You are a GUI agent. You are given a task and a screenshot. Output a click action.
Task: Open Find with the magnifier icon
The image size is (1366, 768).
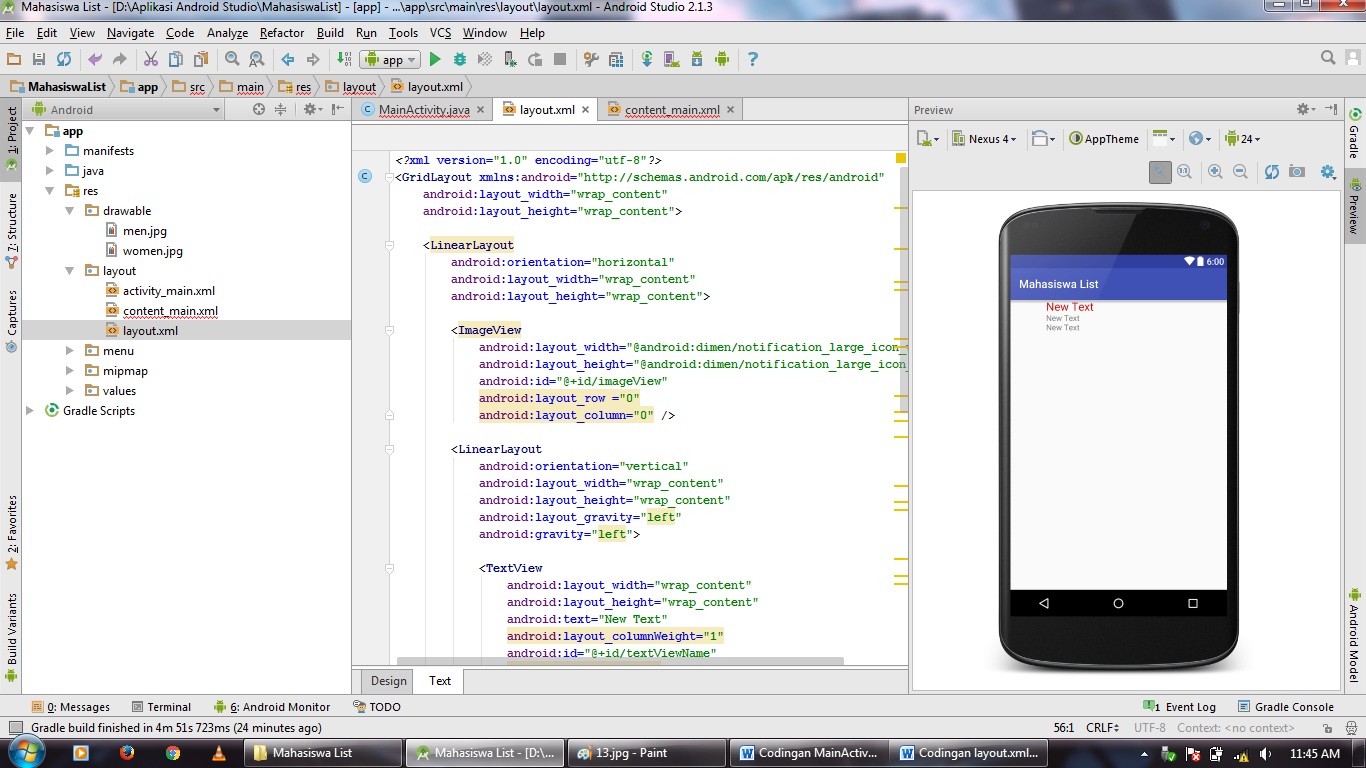(x=232, y=60)
